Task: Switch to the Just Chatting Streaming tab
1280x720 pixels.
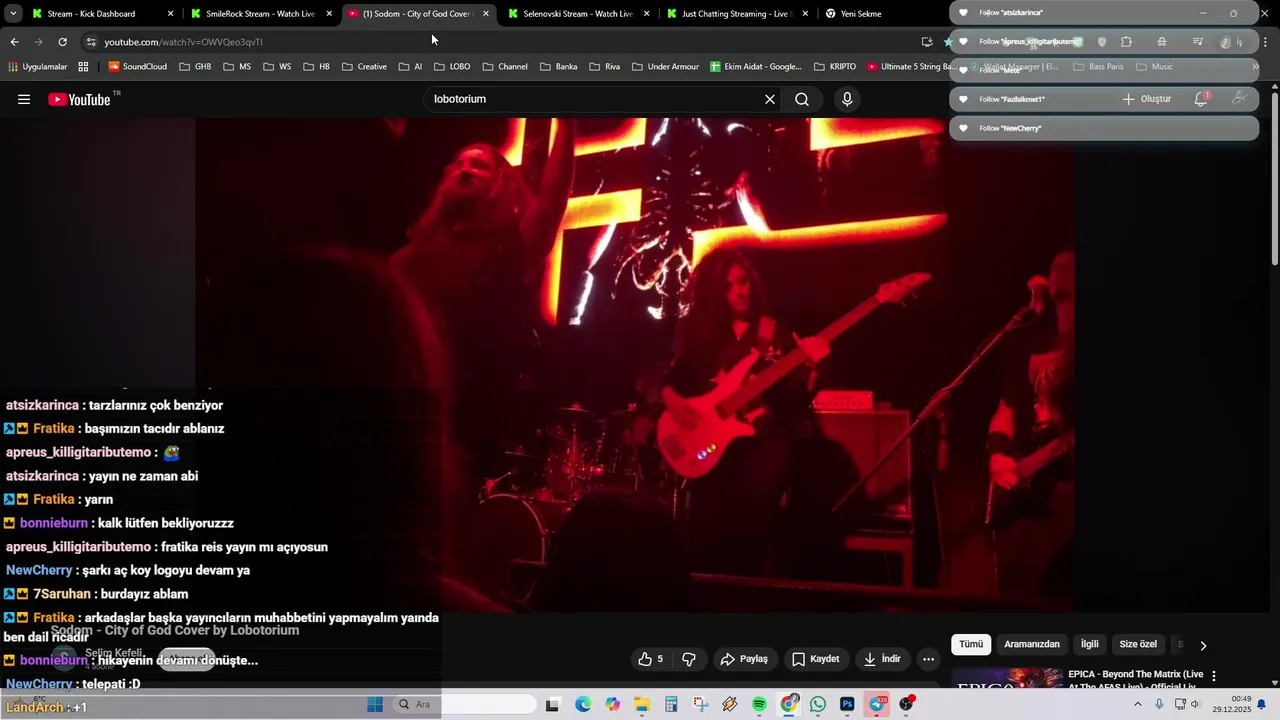Action: click(x=736, y=14)
